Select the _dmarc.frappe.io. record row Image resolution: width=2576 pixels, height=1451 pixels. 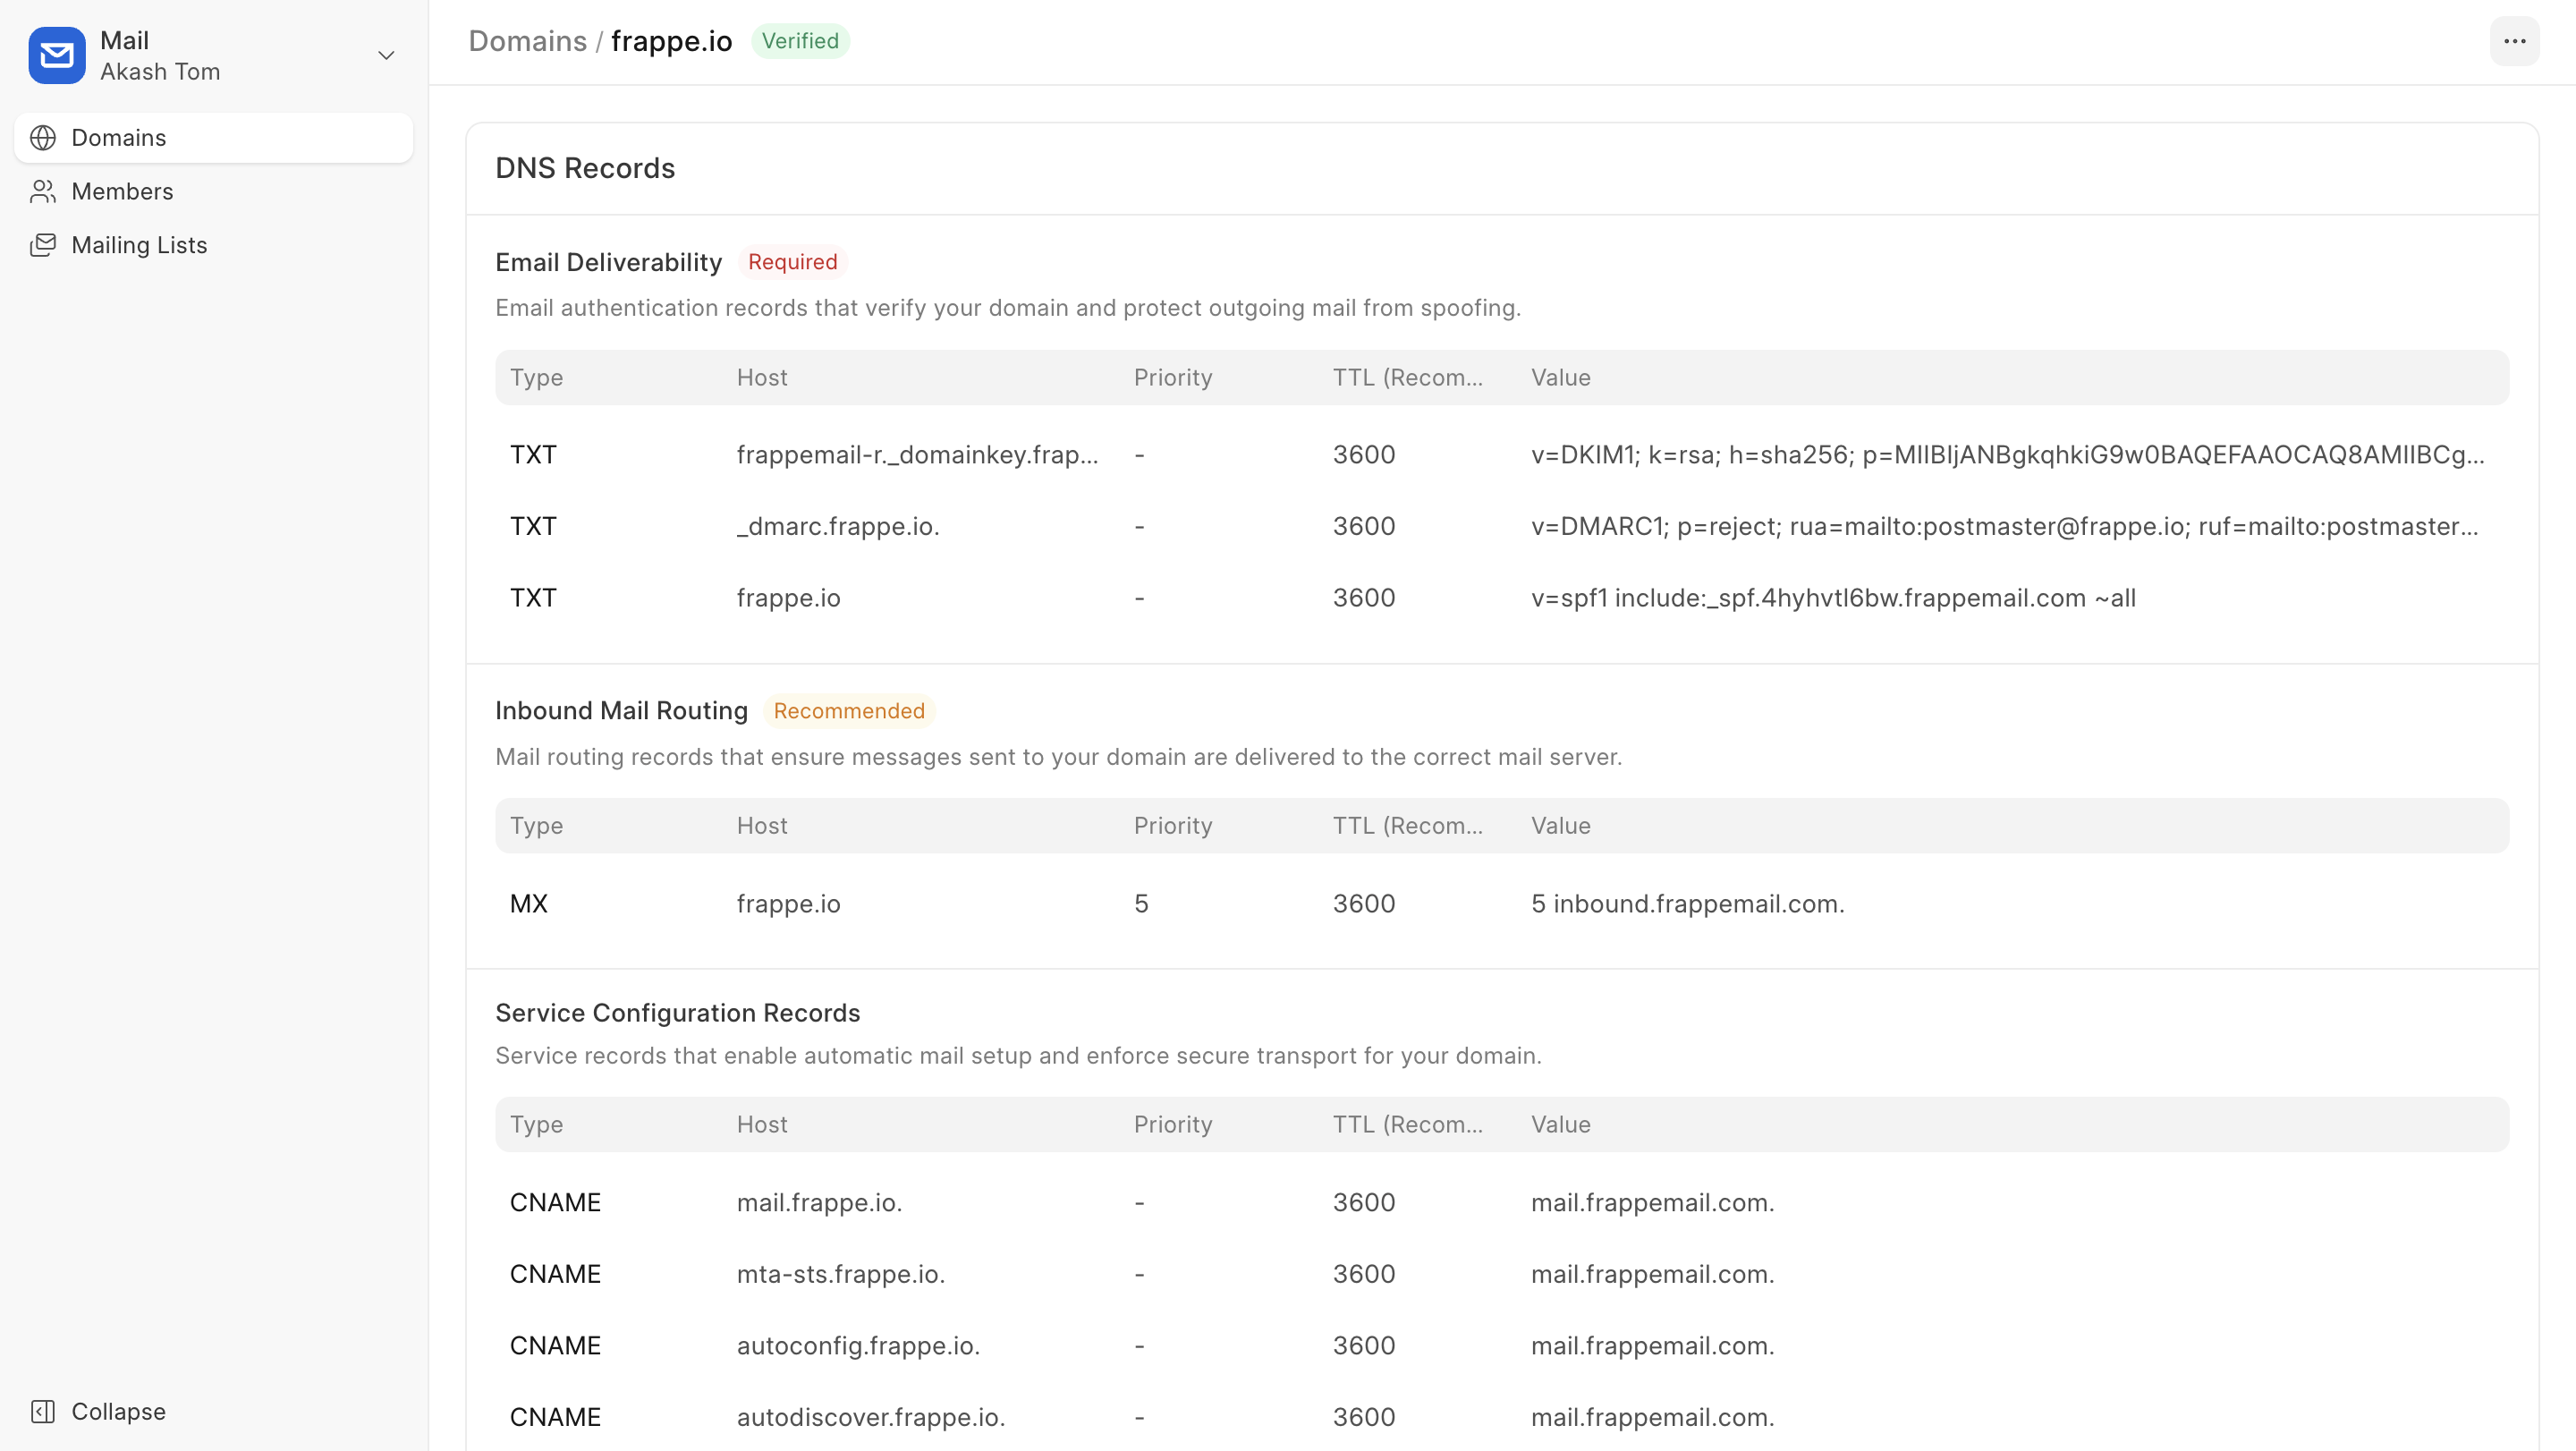(x=838, y=526)
